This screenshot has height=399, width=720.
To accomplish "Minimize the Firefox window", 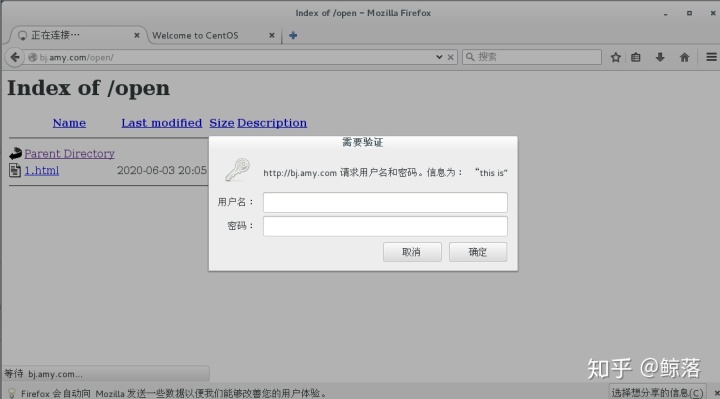I will click(665, 14).
